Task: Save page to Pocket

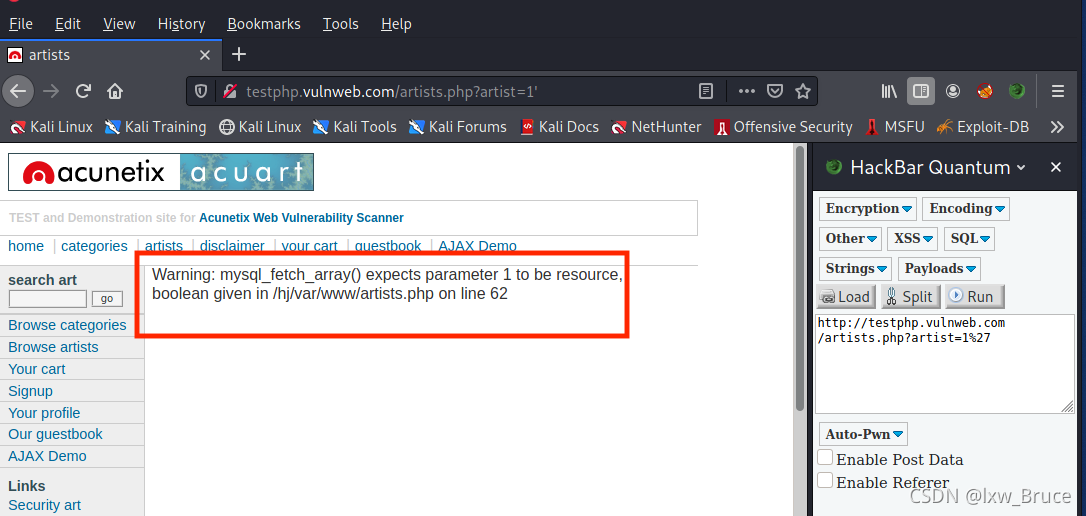Action: (774, 91)
